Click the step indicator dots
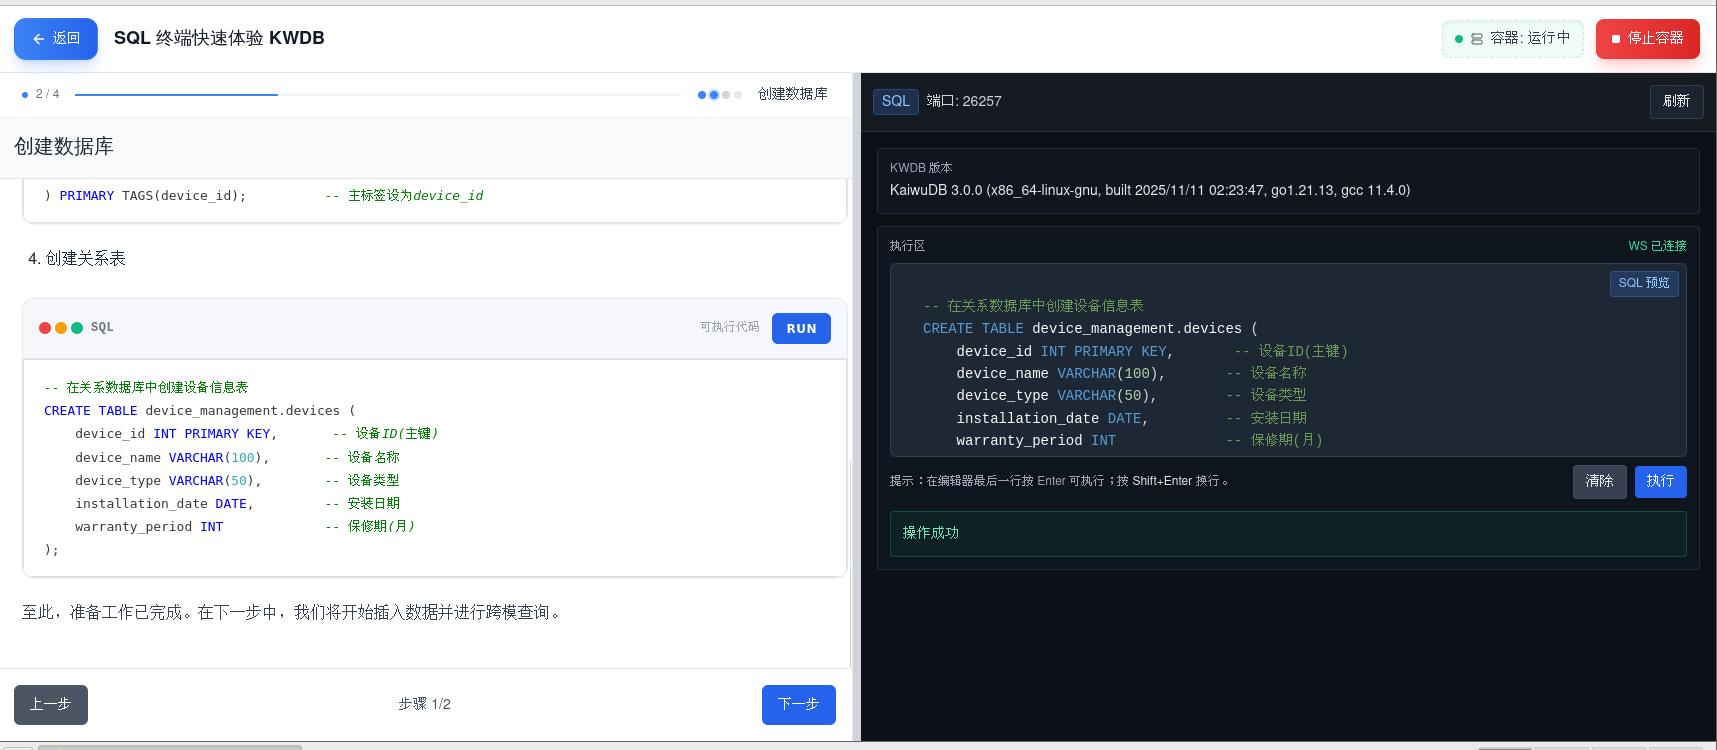Screen dimensions: 1717x750 coord(720,95)
